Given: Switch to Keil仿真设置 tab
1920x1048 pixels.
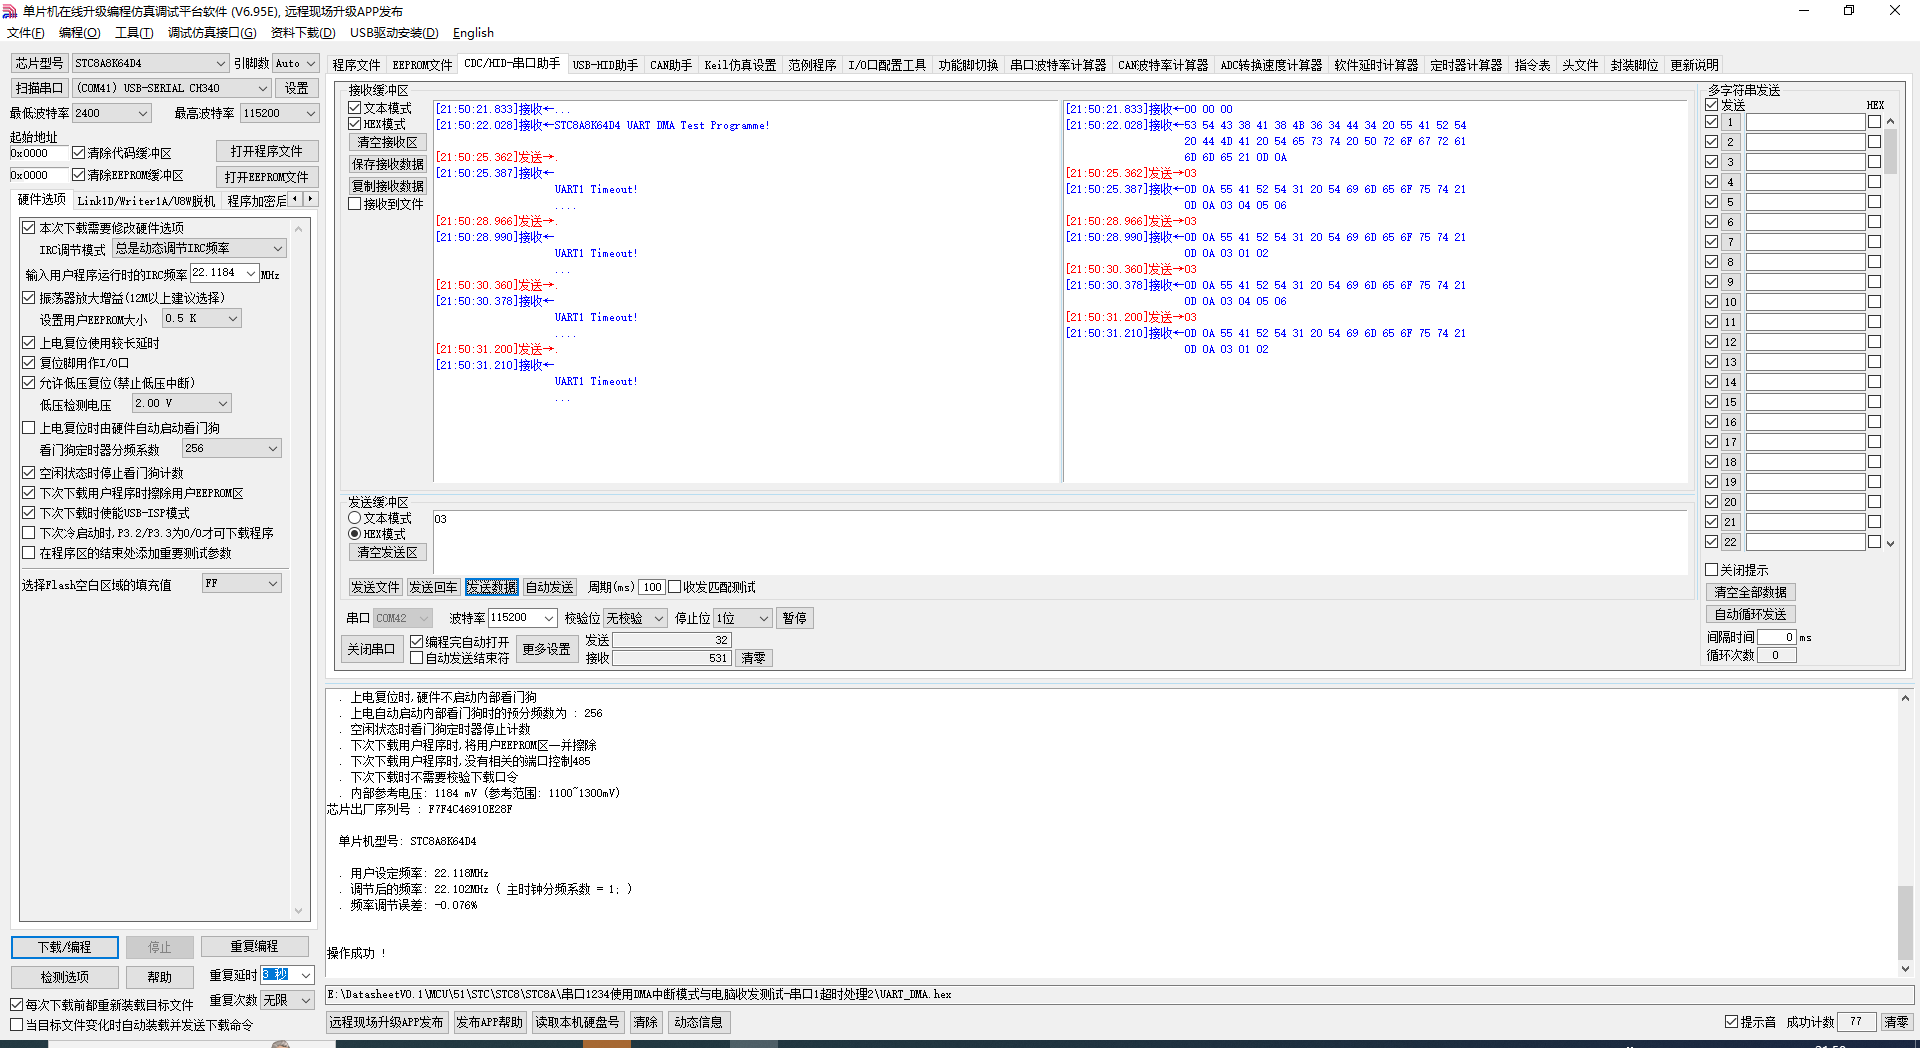Looking at the screenshot, I should [x=740, y=65].
